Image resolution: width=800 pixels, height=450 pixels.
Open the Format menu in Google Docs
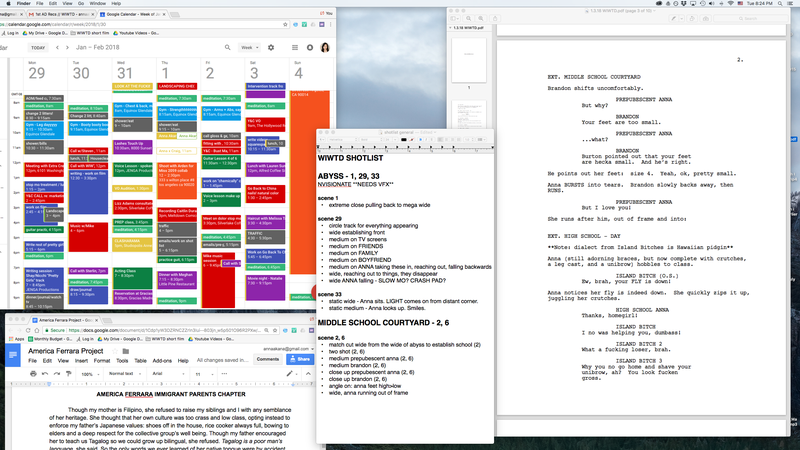(x=102, y=361)
